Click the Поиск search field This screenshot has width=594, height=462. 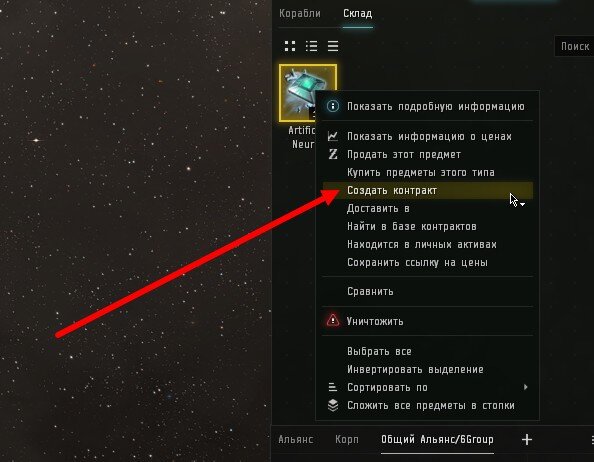click(574, 46)
